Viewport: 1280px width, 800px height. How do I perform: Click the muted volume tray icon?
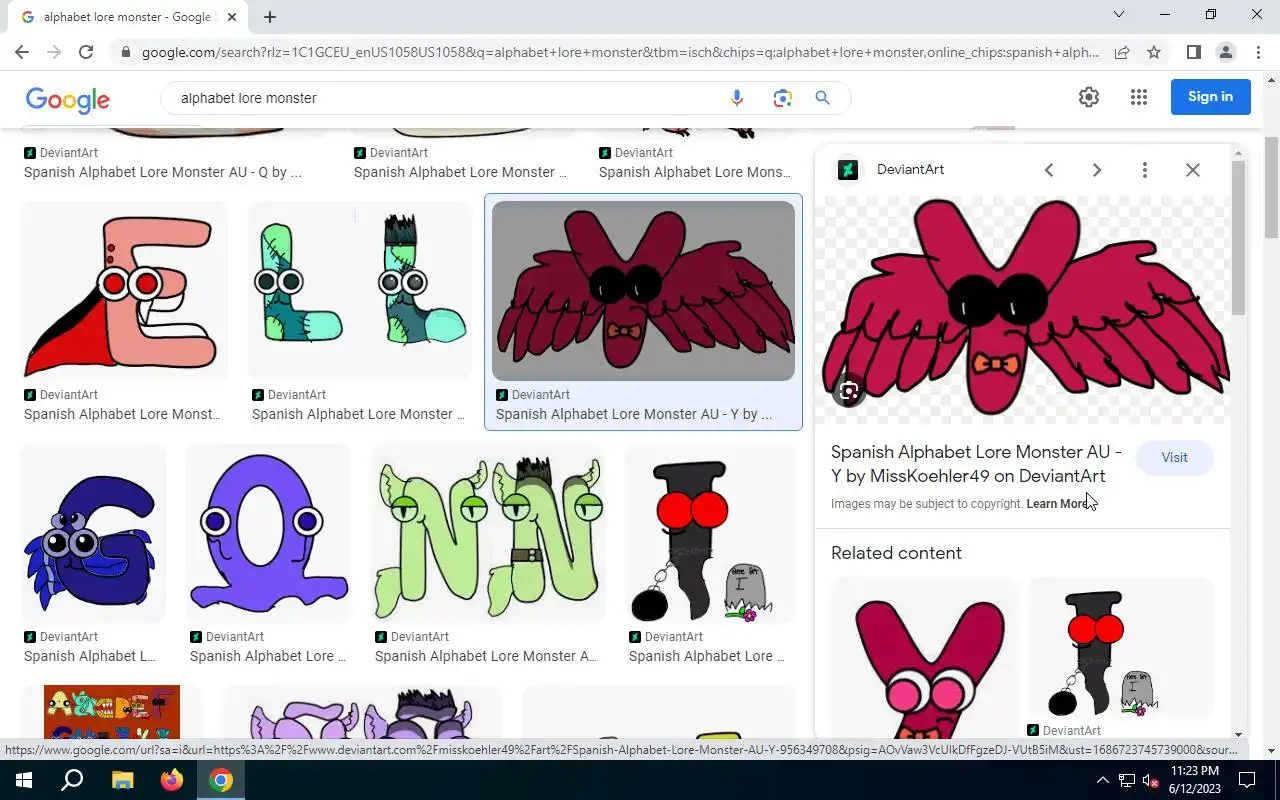[x=1150, y=780]
